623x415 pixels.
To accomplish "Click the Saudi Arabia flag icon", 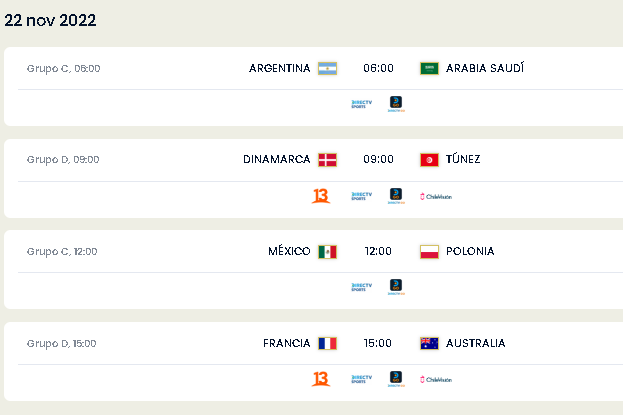I will (x=429, y=68).
